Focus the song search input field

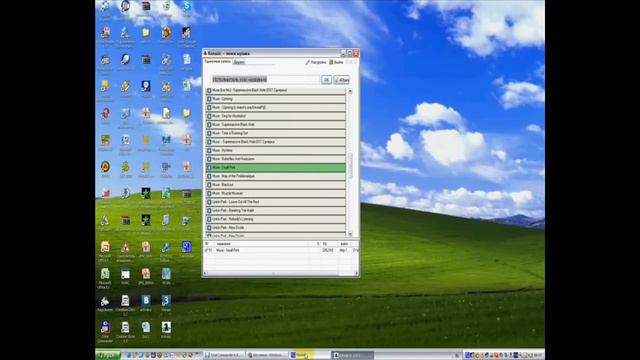click(x=265, y=80)
